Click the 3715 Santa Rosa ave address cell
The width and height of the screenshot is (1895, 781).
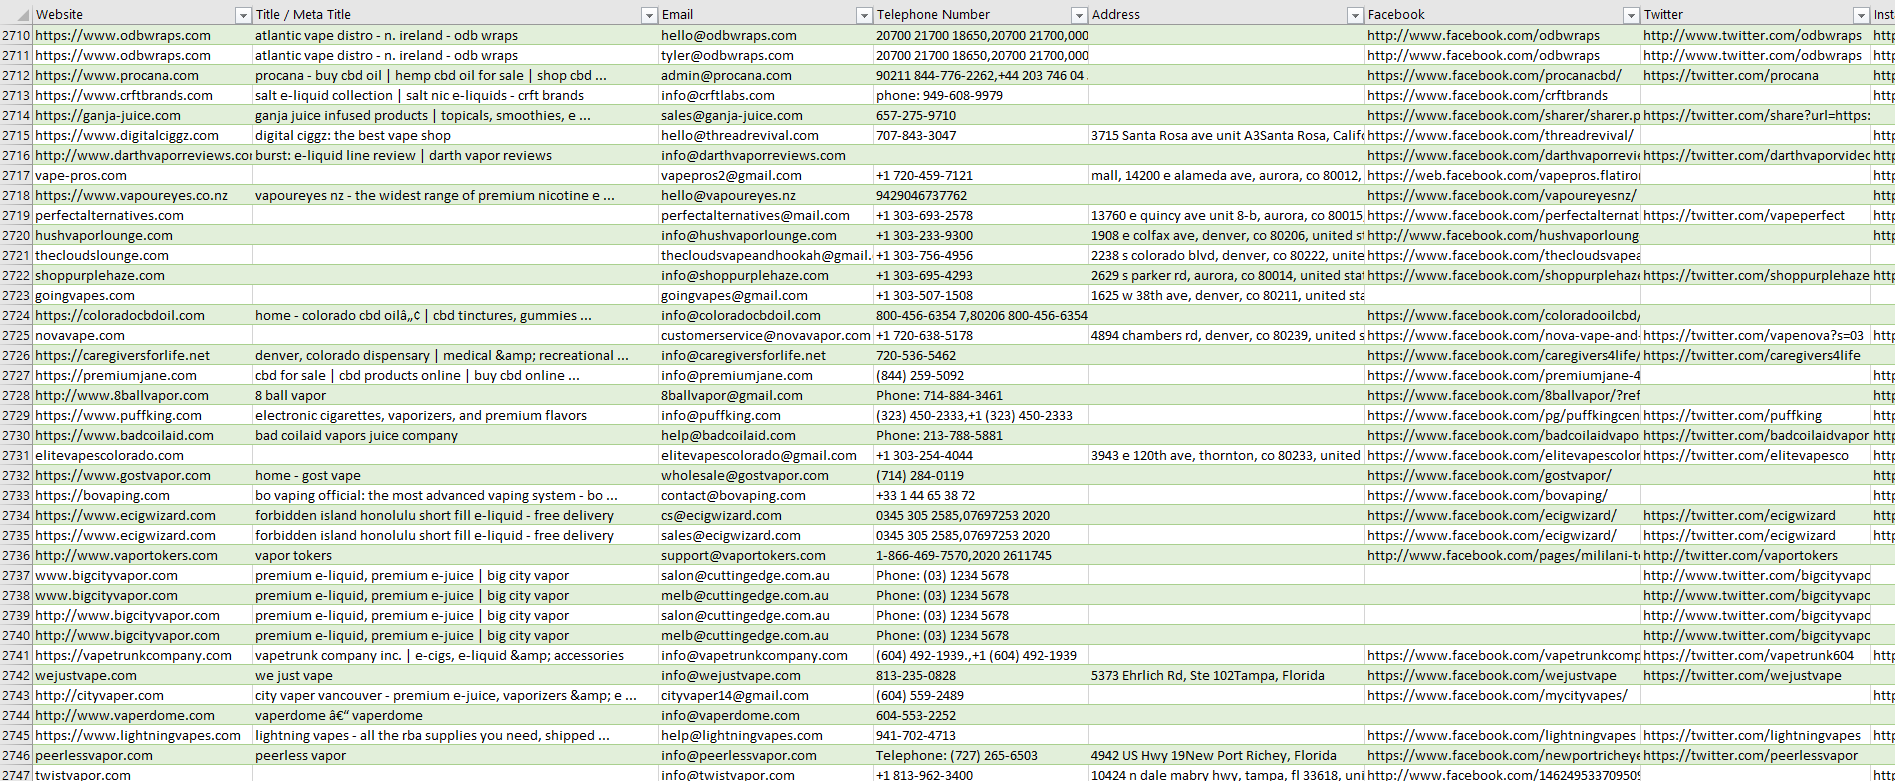click(1226, 135)
